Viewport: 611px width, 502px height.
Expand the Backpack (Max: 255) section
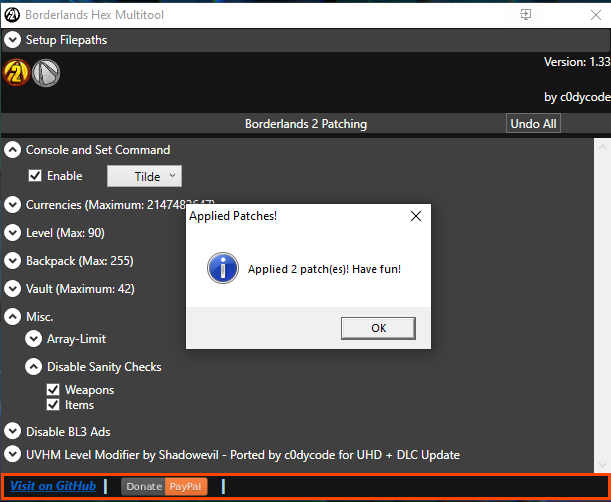[x=12, y=261]
